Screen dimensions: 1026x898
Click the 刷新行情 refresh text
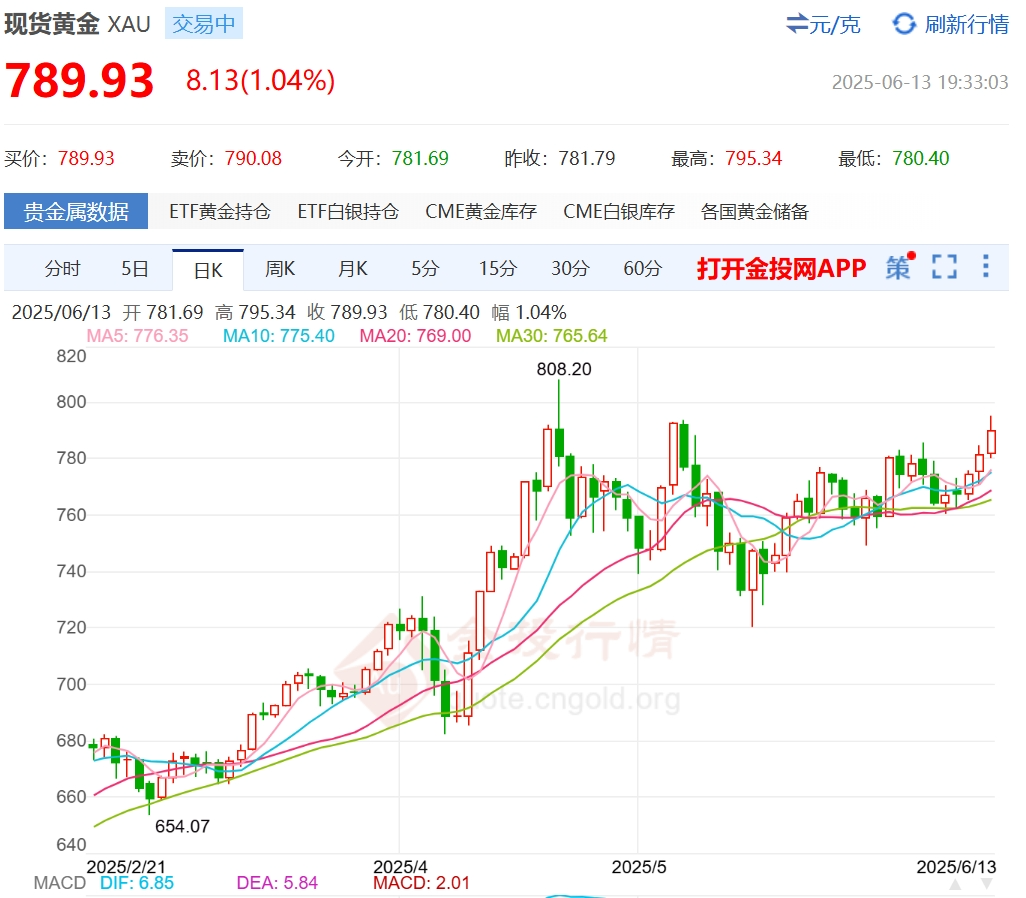pos(966,25)
